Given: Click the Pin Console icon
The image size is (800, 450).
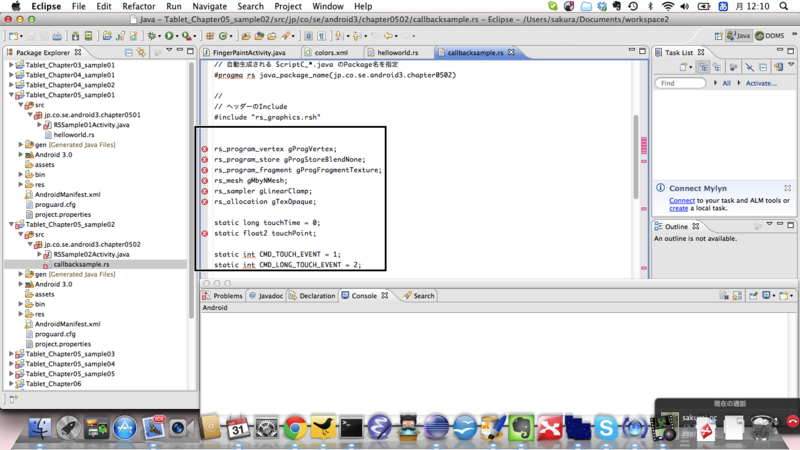Looking at the screenshot, I should click(x=754, y=295).
